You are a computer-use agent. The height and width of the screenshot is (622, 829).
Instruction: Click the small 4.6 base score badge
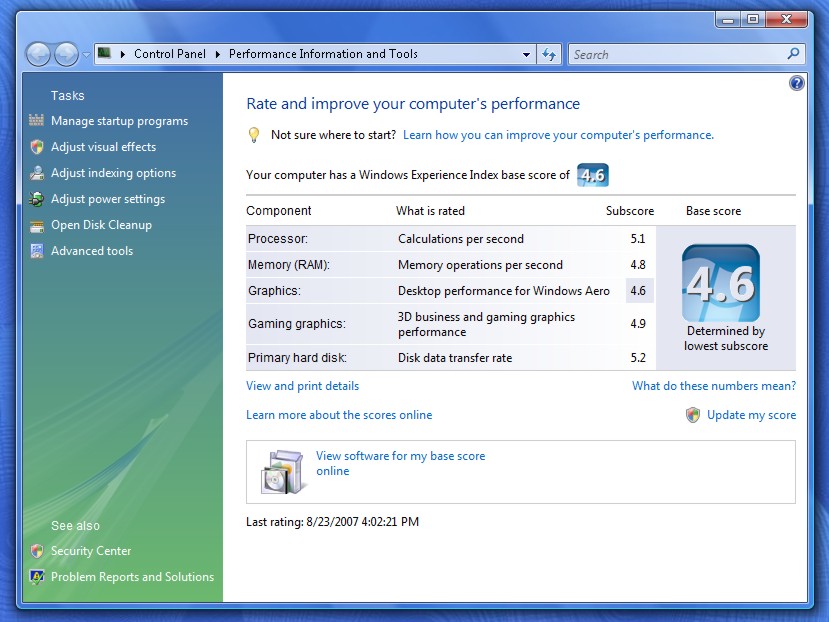(593, 175)
